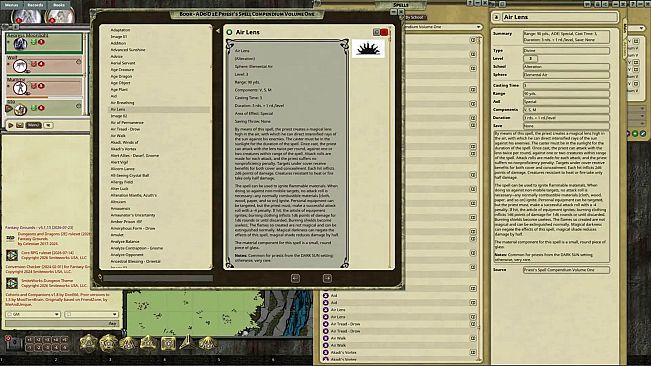Click the red button on Air Lens page
This screenshot has height=366, width=651.
pyautogui.click(x=384, y=32)
